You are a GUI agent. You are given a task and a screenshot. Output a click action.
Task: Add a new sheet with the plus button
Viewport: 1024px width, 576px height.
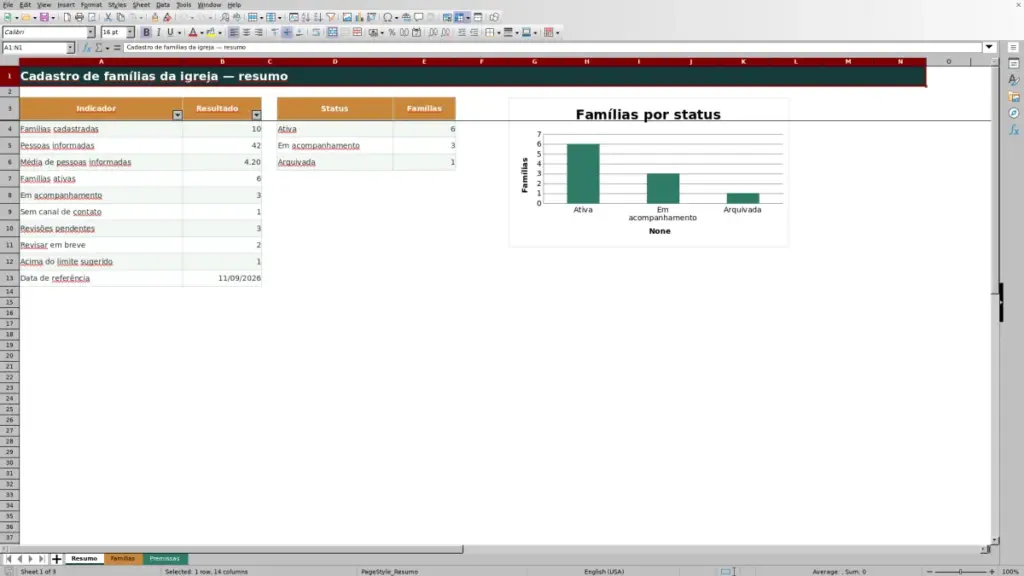click(56, 559)
